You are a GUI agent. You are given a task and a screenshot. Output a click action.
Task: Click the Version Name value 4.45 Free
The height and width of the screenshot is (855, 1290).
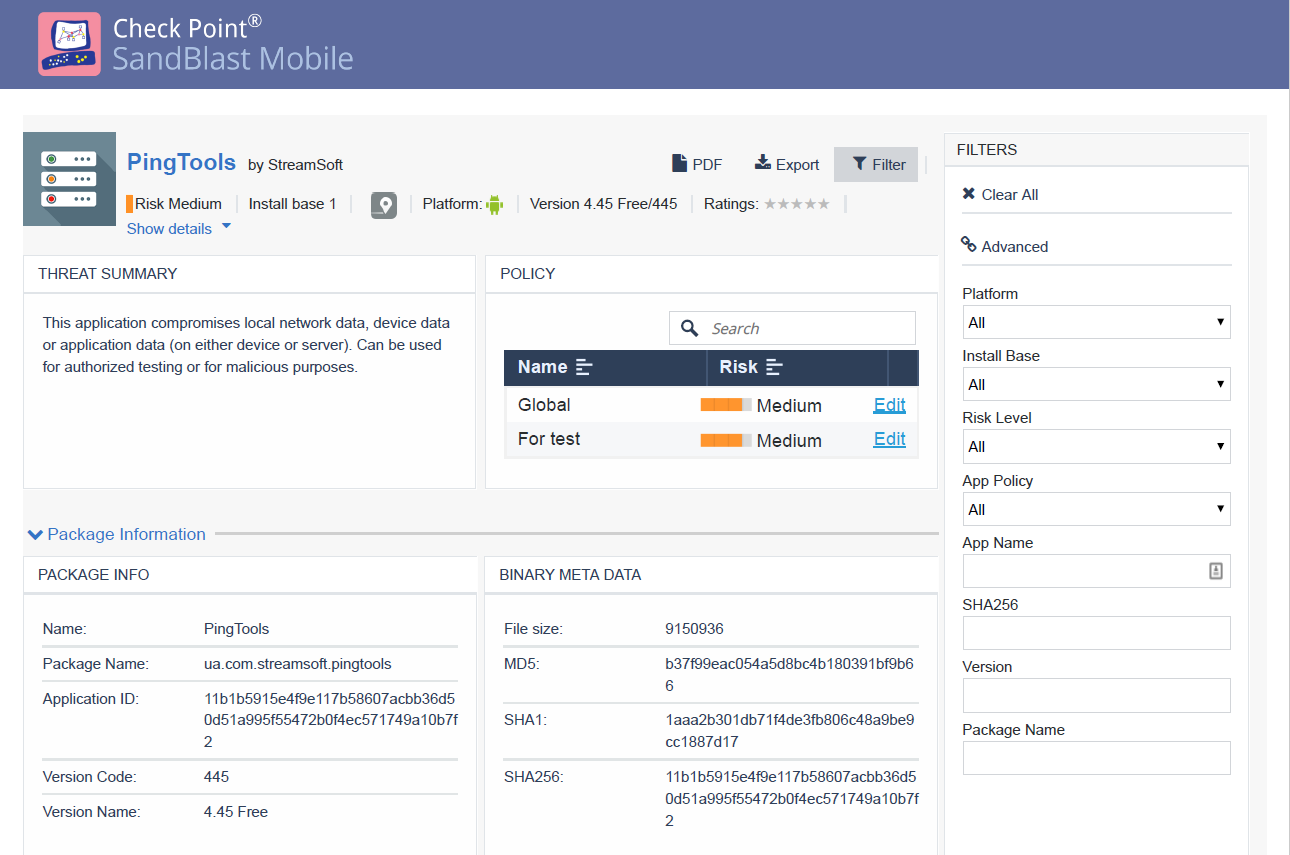pos(236,812)
